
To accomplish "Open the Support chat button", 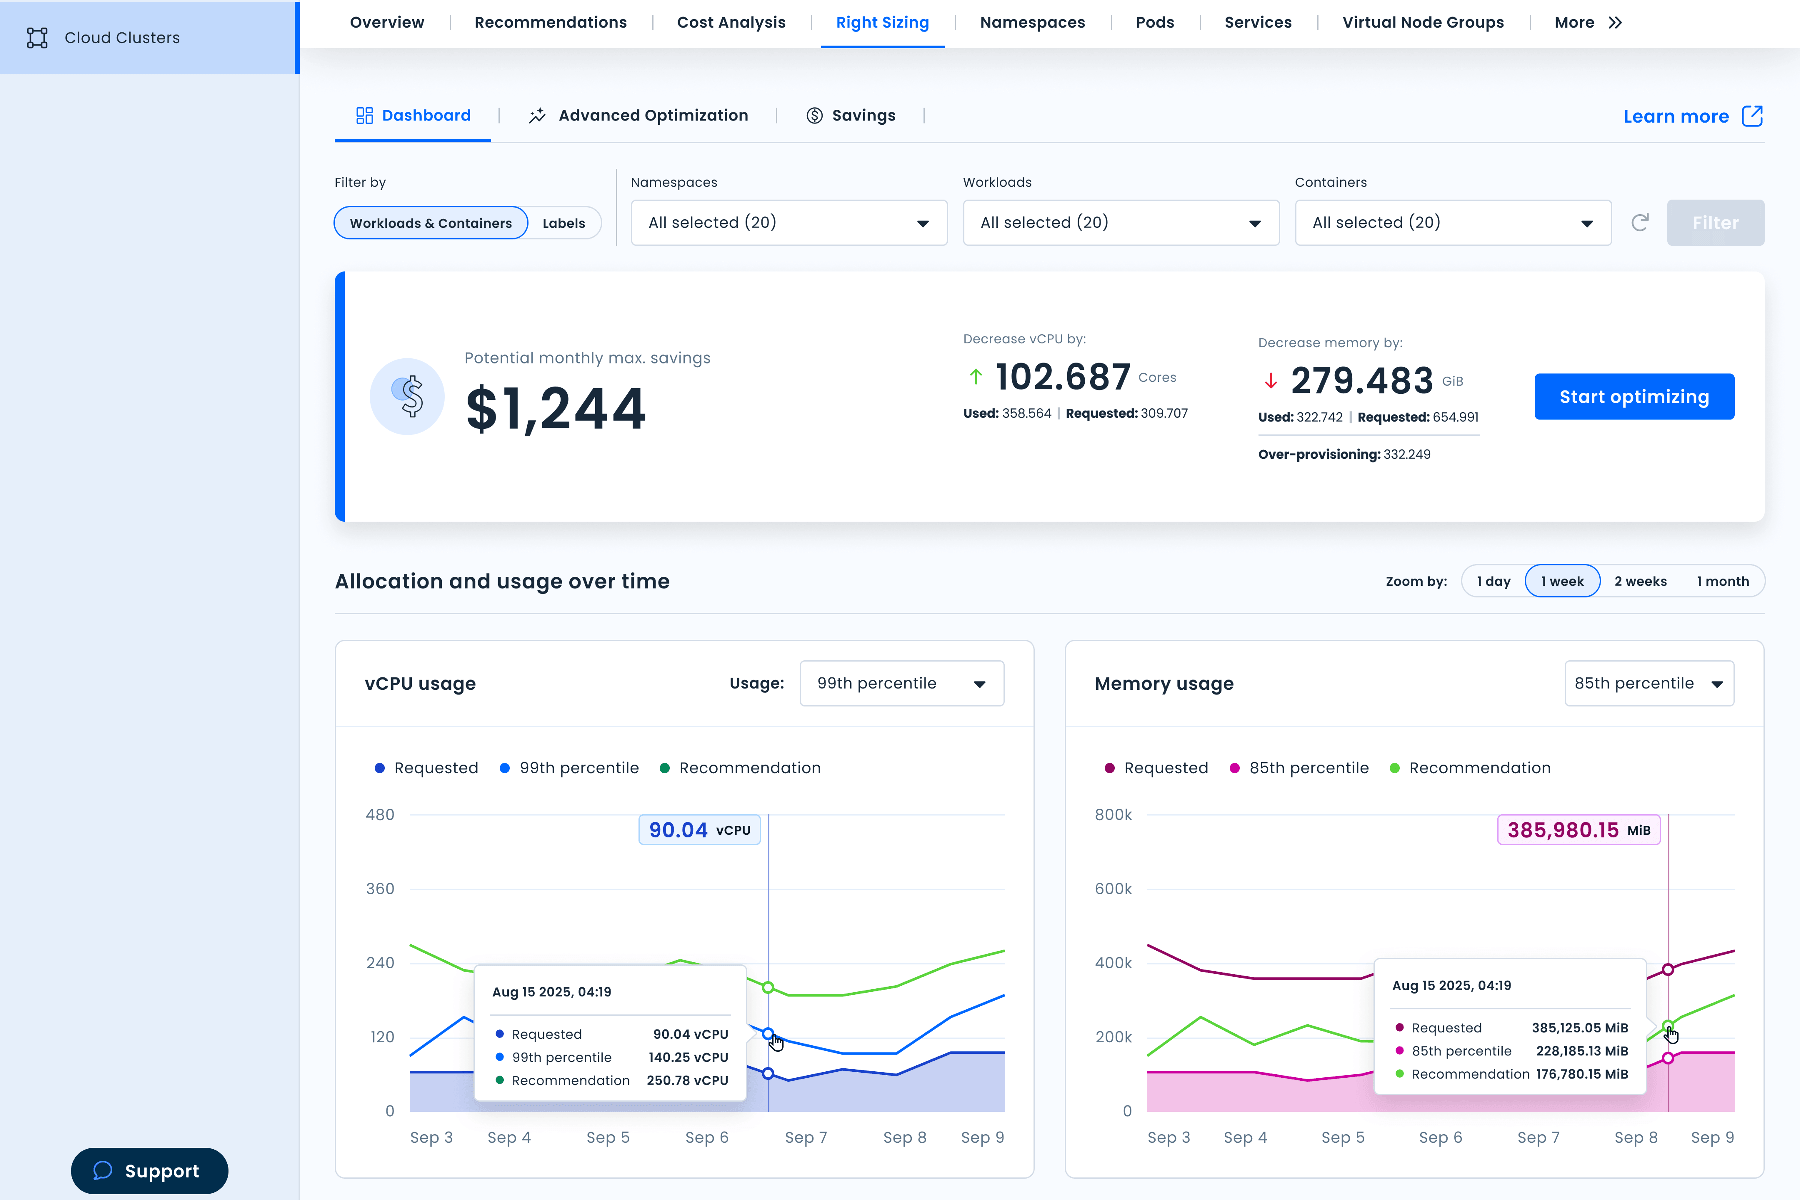I will point(149,1171).
